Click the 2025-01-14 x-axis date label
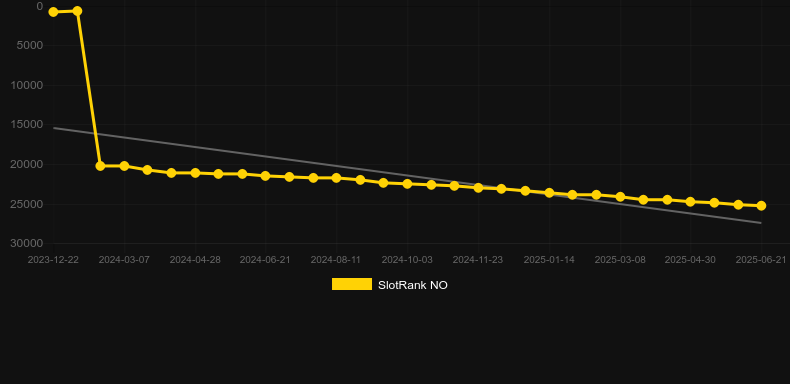Image resolution: width=790 pixels, height=384 pixels. (549, 260)
